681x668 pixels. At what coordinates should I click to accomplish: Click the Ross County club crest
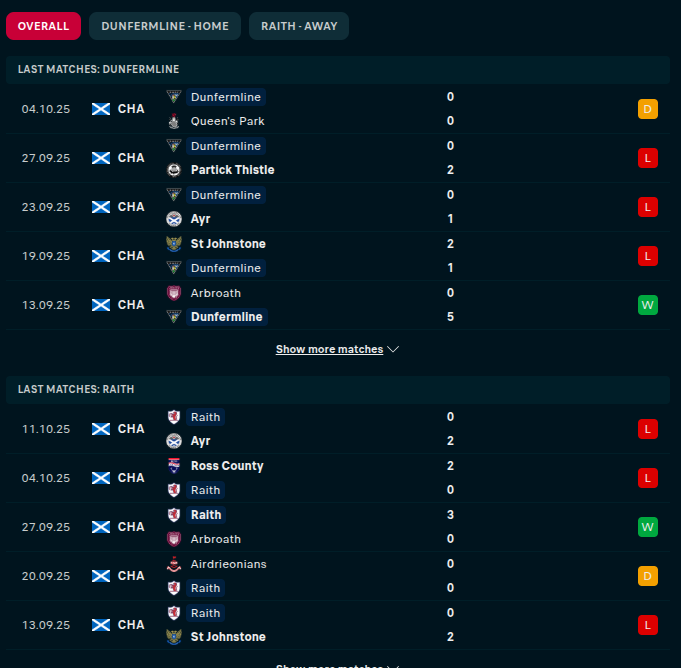coord(174,466)
